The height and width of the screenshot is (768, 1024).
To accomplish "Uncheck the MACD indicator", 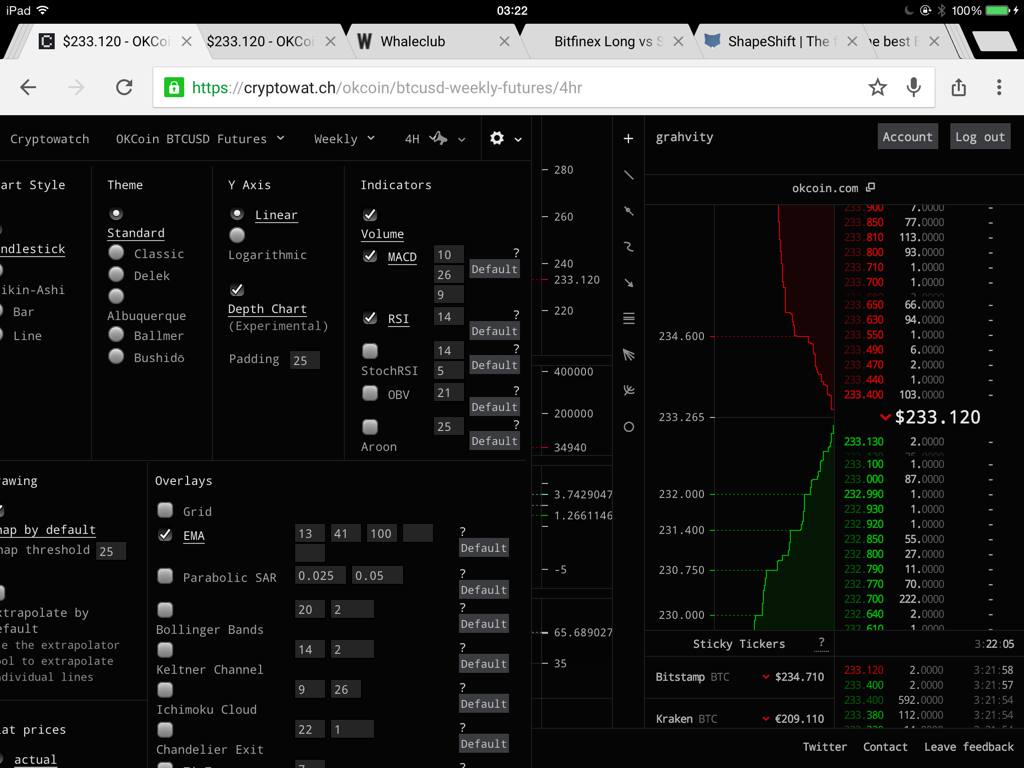I will [370, 256].
